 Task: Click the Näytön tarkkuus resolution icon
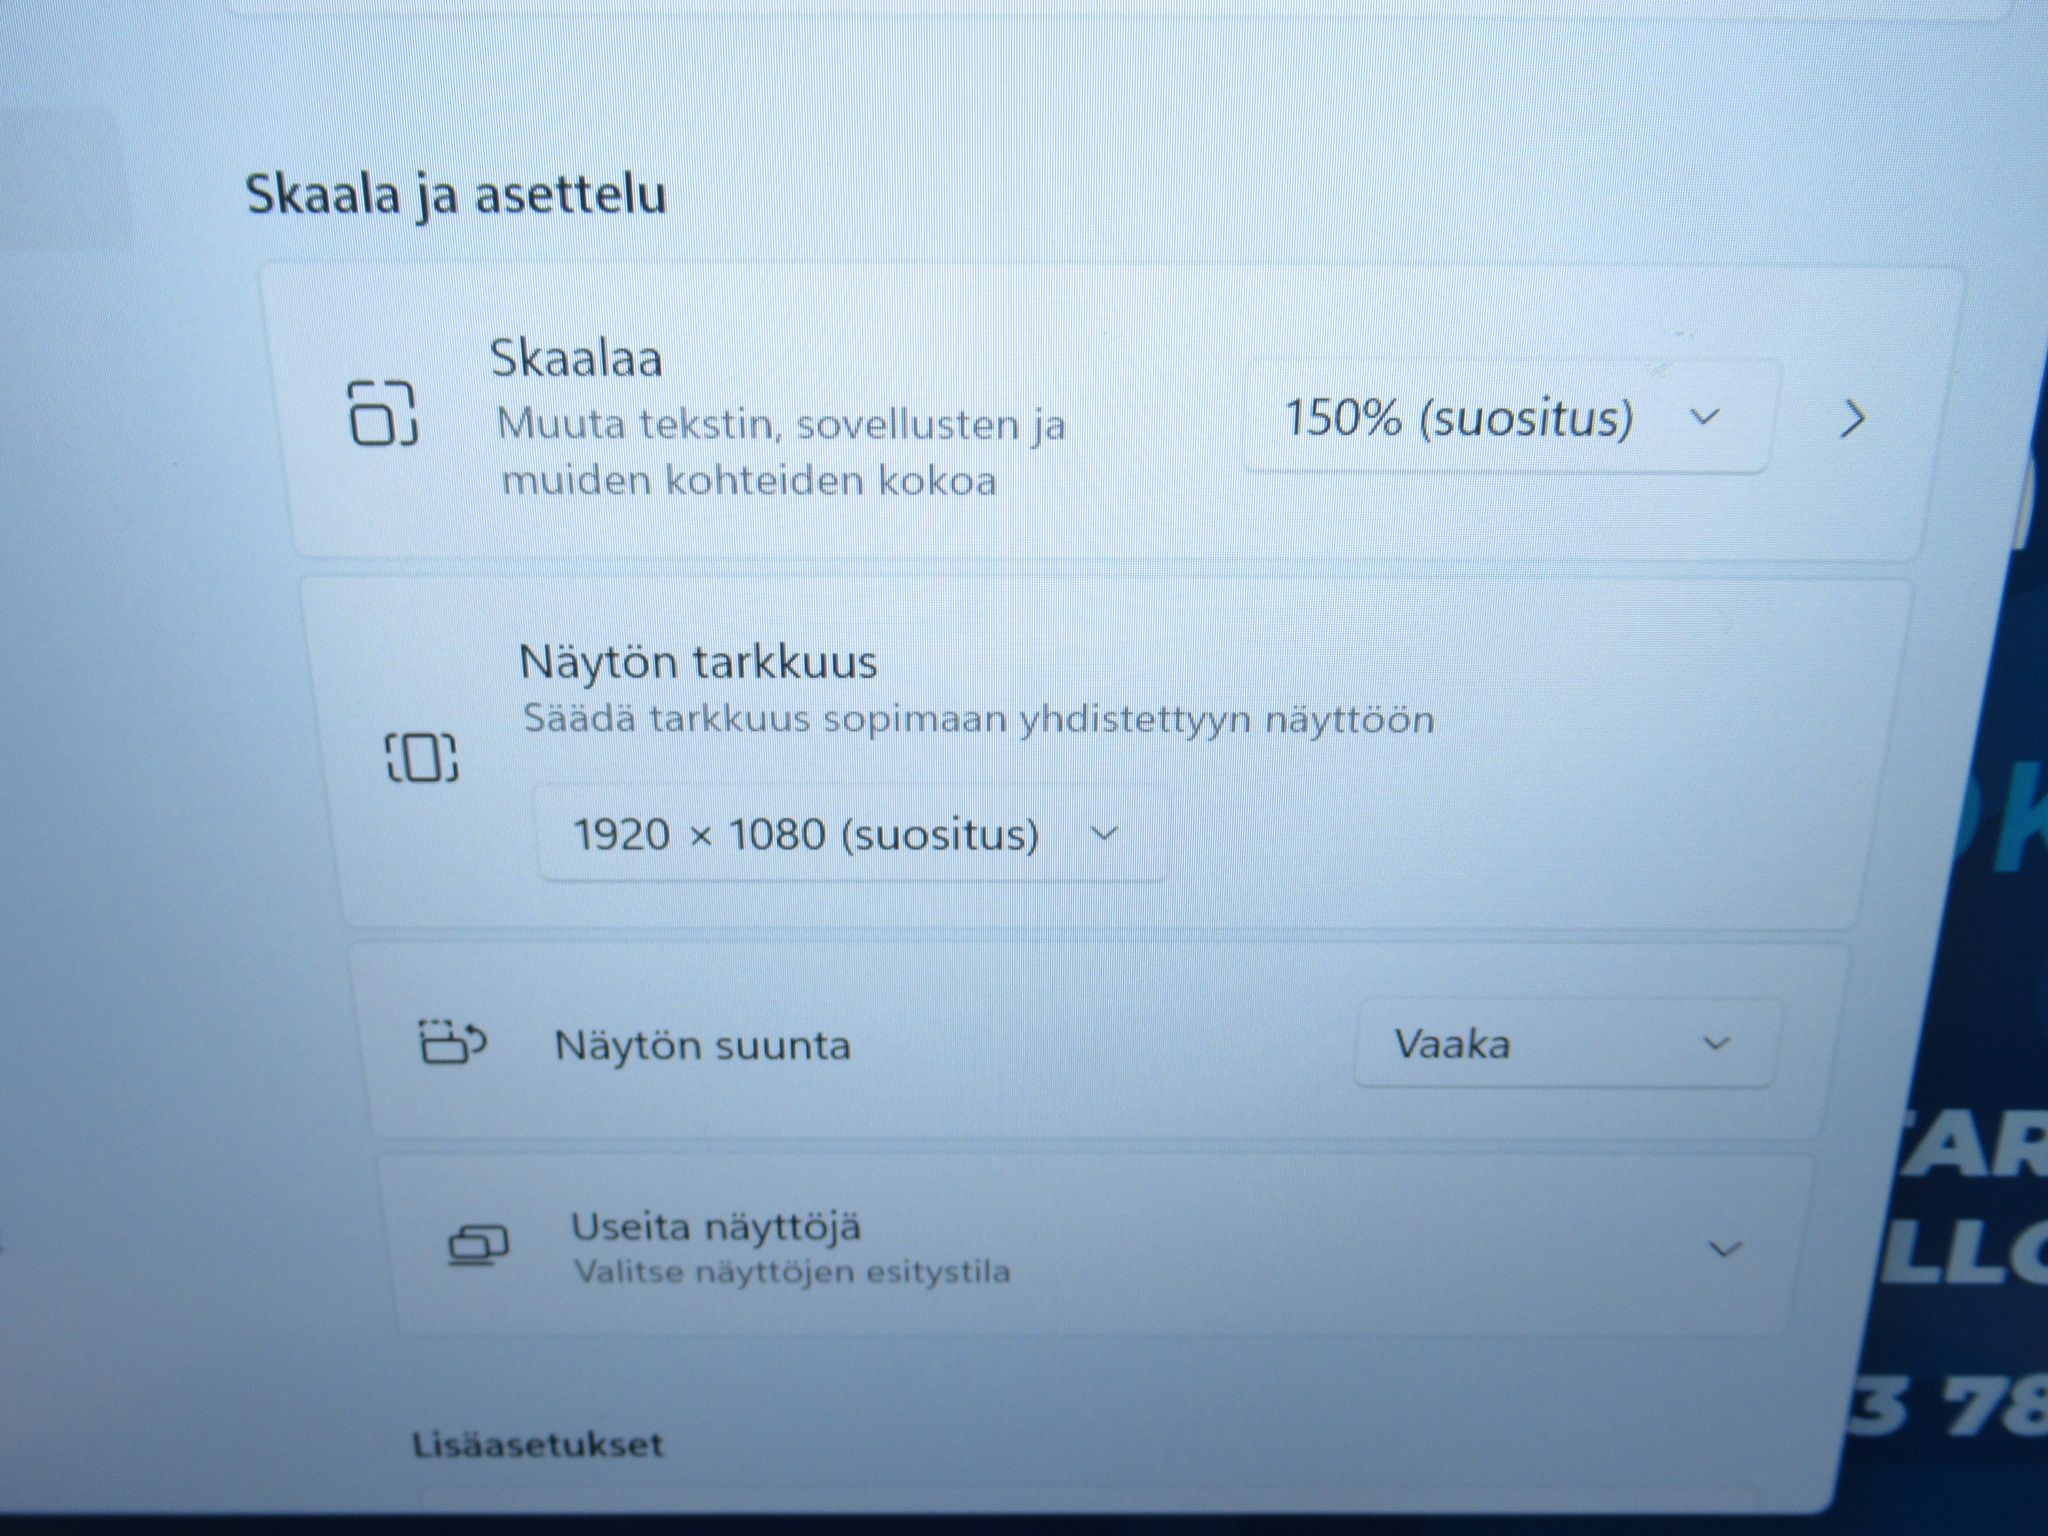point(422,757)
